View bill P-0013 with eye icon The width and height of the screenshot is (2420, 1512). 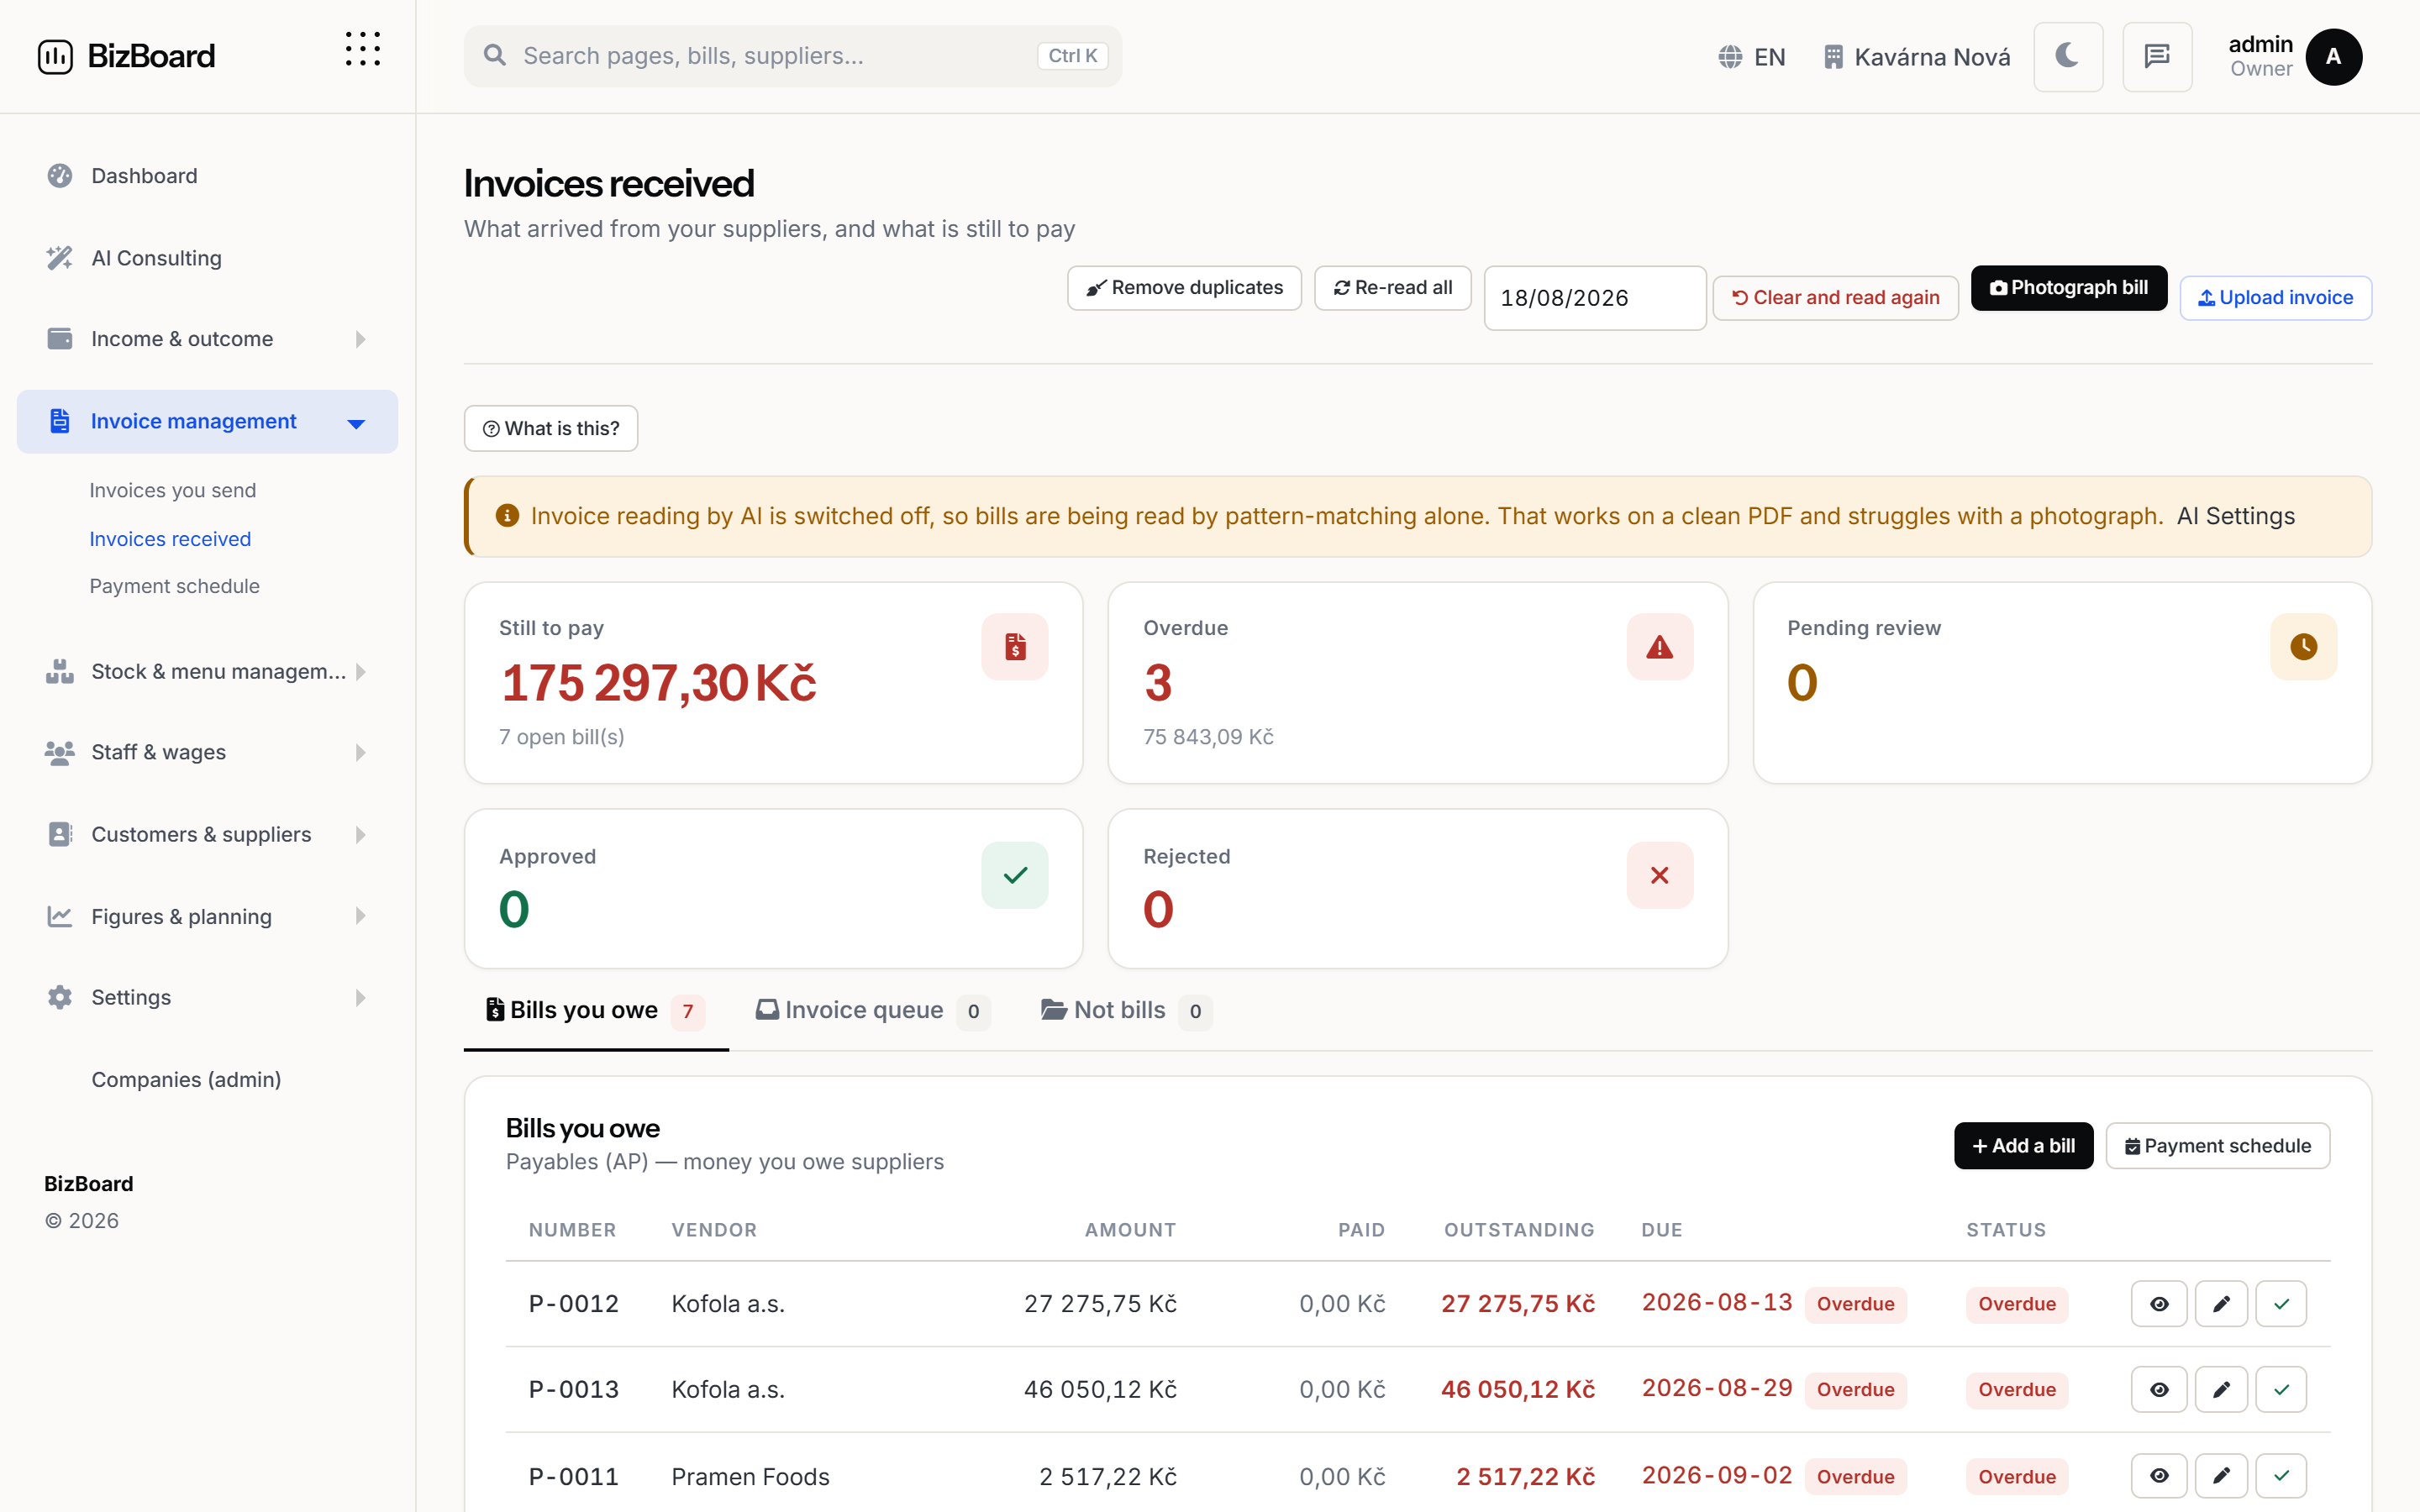pyautogui.click(x=2159, y=1390)
